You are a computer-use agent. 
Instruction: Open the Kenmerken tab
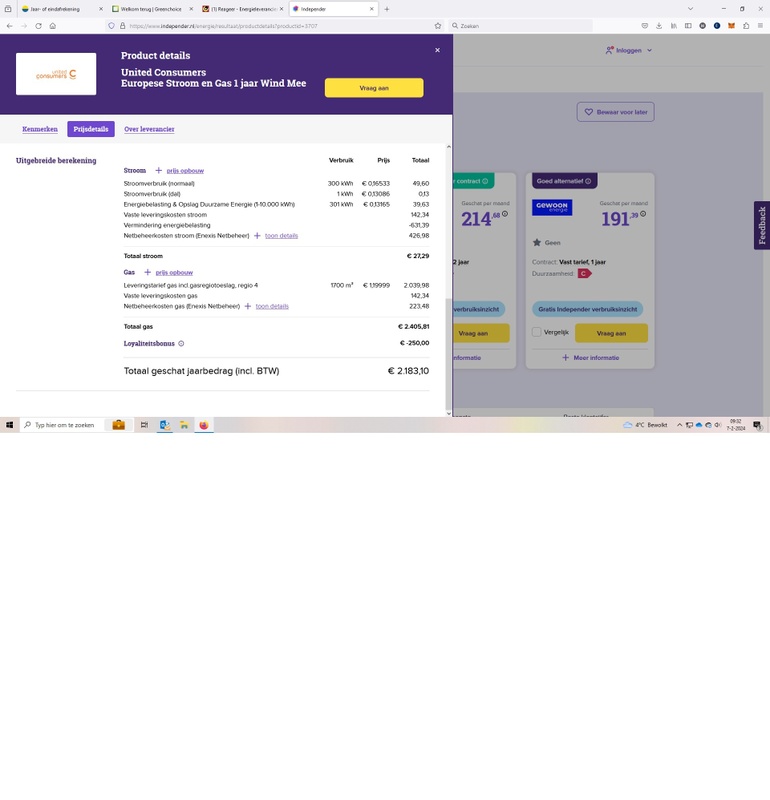(40, 129)
